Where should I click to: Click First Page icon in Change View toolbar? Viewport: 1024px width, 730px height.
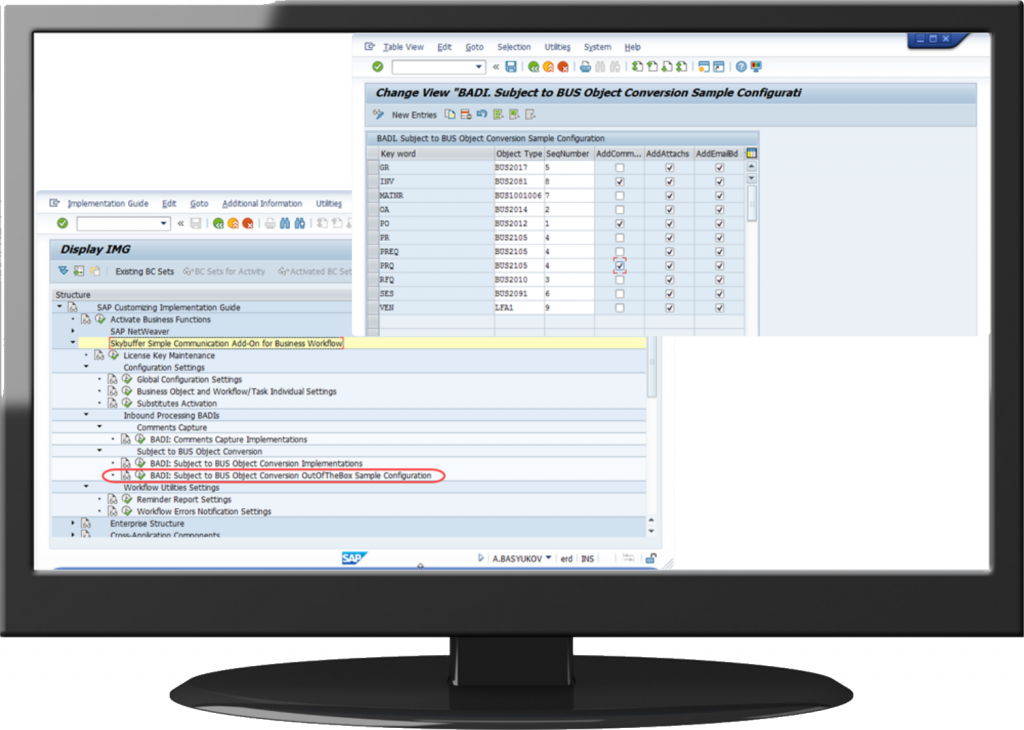(x=637, y=67)
